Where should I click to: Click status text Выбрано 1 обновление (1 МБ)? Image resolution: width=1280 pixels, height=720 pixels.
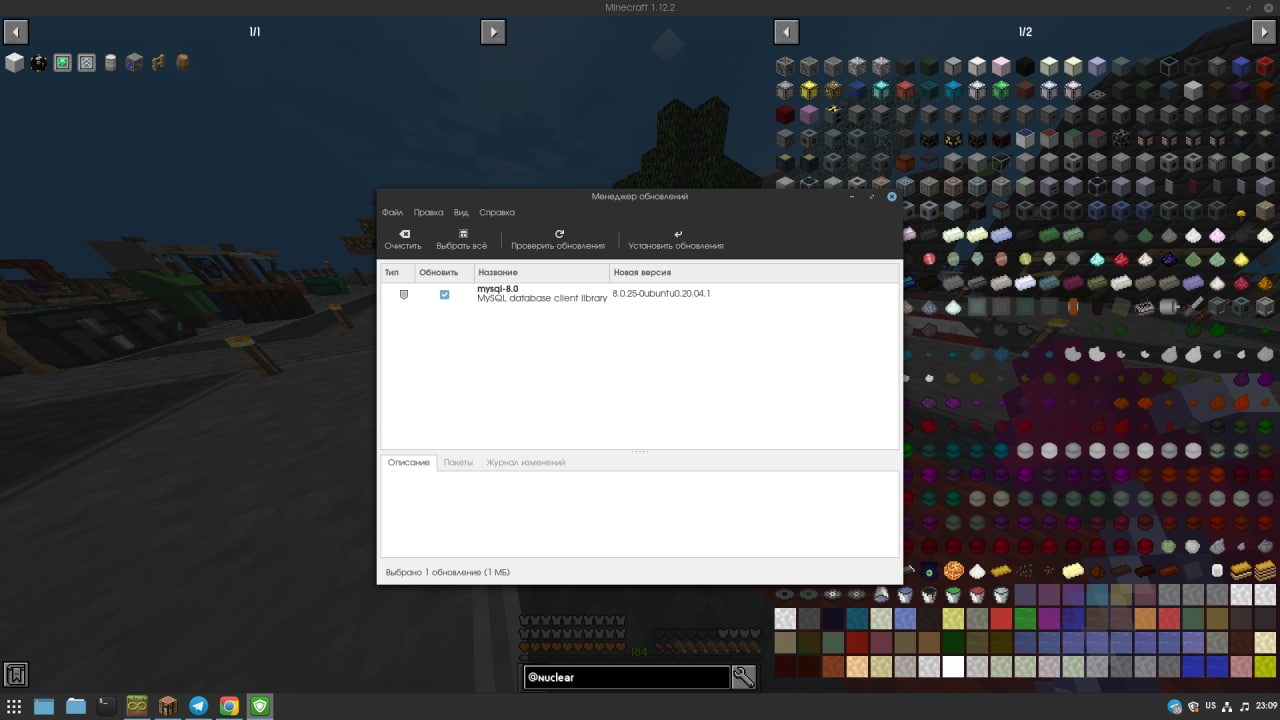[447, 572]
